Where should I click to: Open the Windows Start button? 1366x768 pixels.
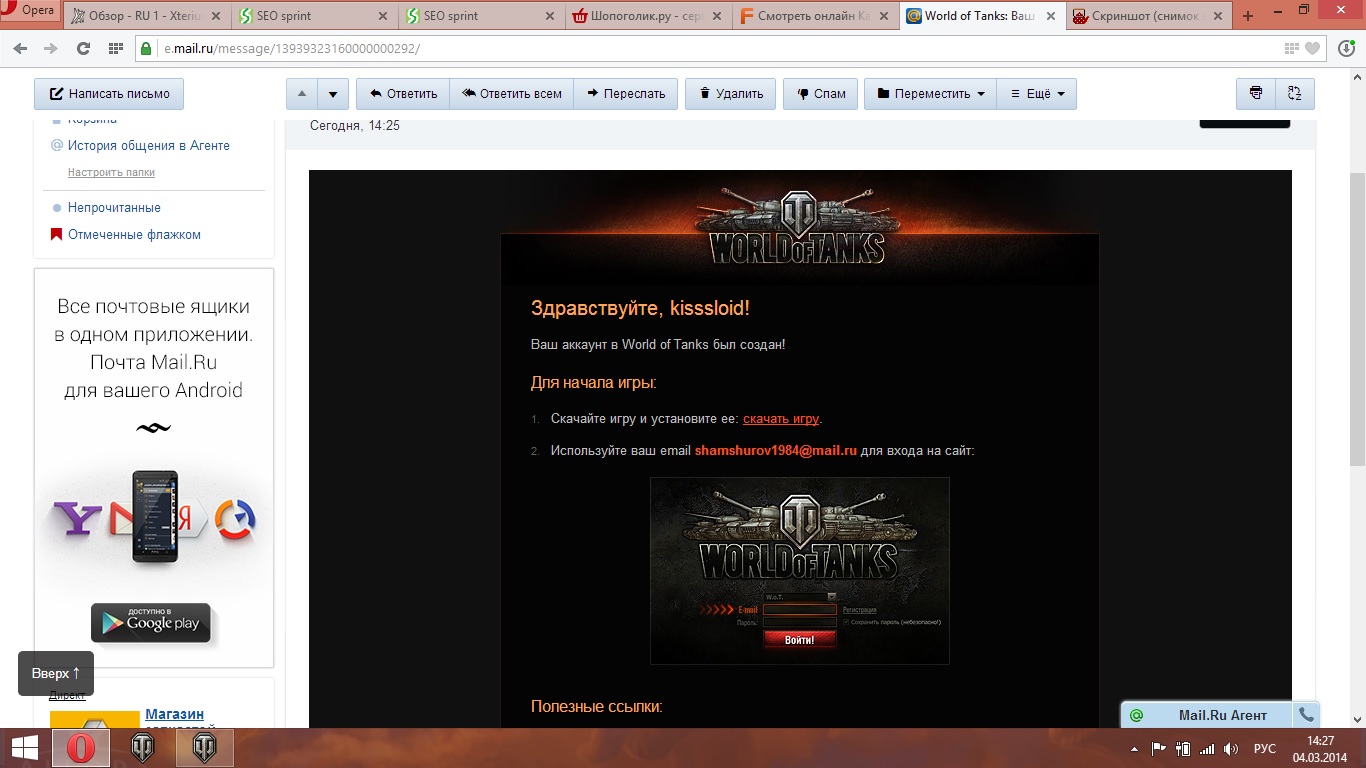(x=24, y=748)
